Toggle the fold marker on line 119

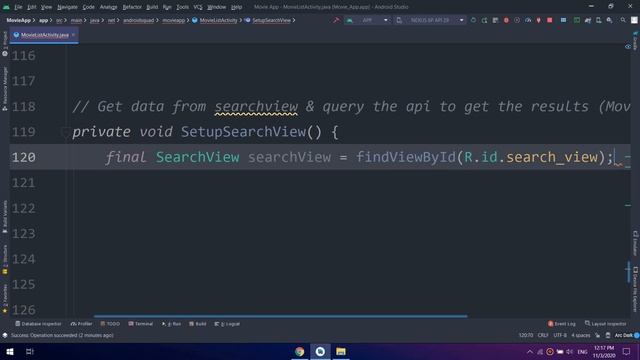[65, 132]
